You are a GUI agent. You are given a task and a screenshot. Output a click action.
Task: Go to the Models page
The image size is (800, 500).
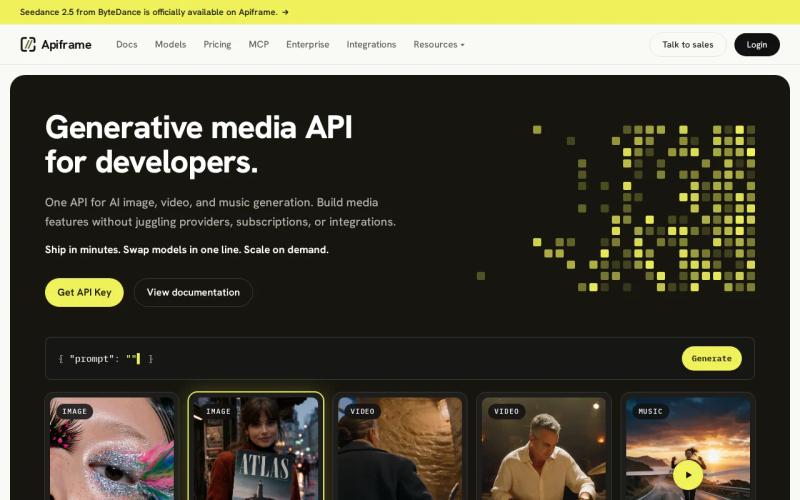click(x=170, y=44)
